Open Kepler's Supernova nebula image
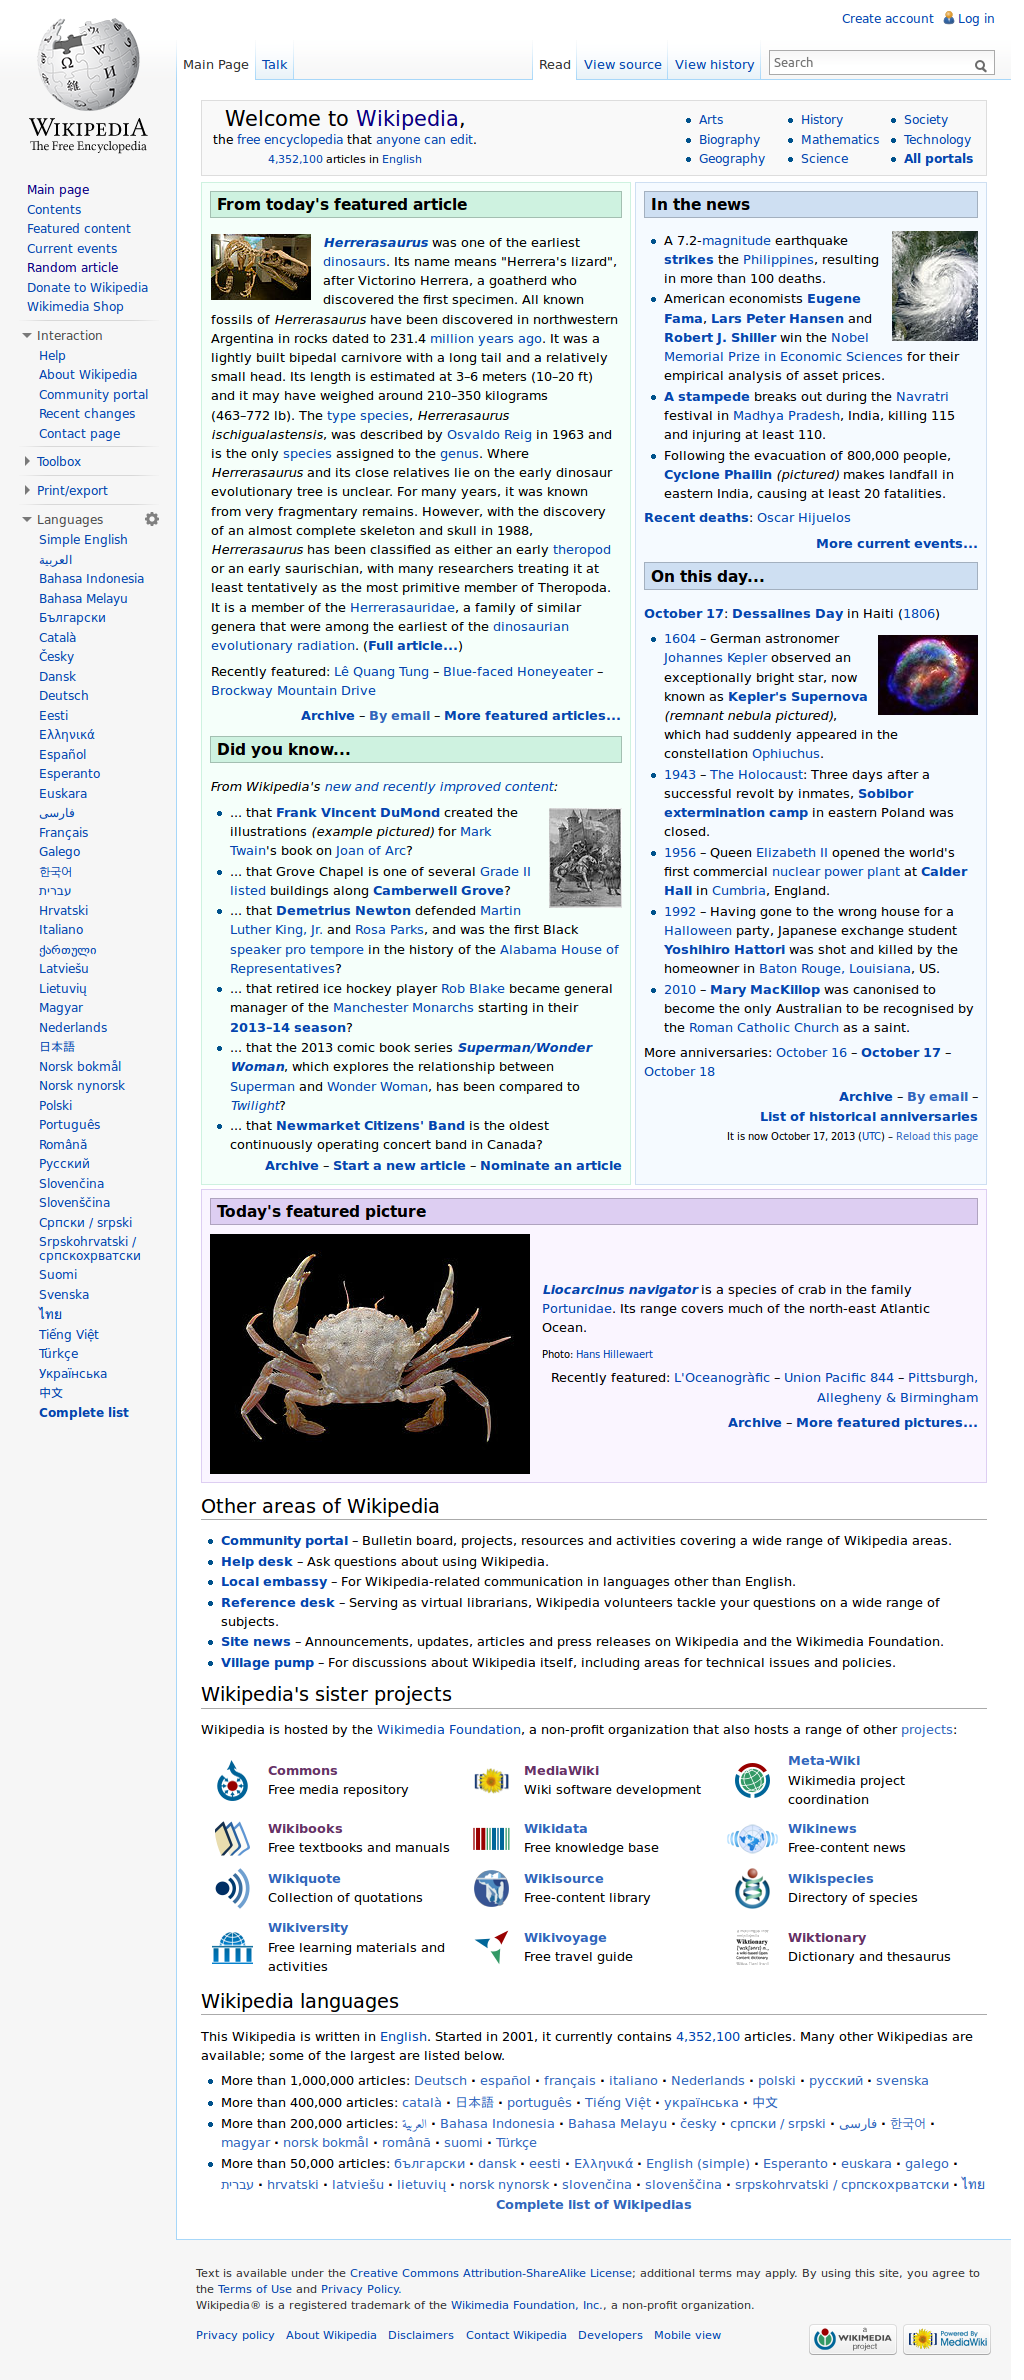This screenshot has height=2380, width=1024. [928, 675]
